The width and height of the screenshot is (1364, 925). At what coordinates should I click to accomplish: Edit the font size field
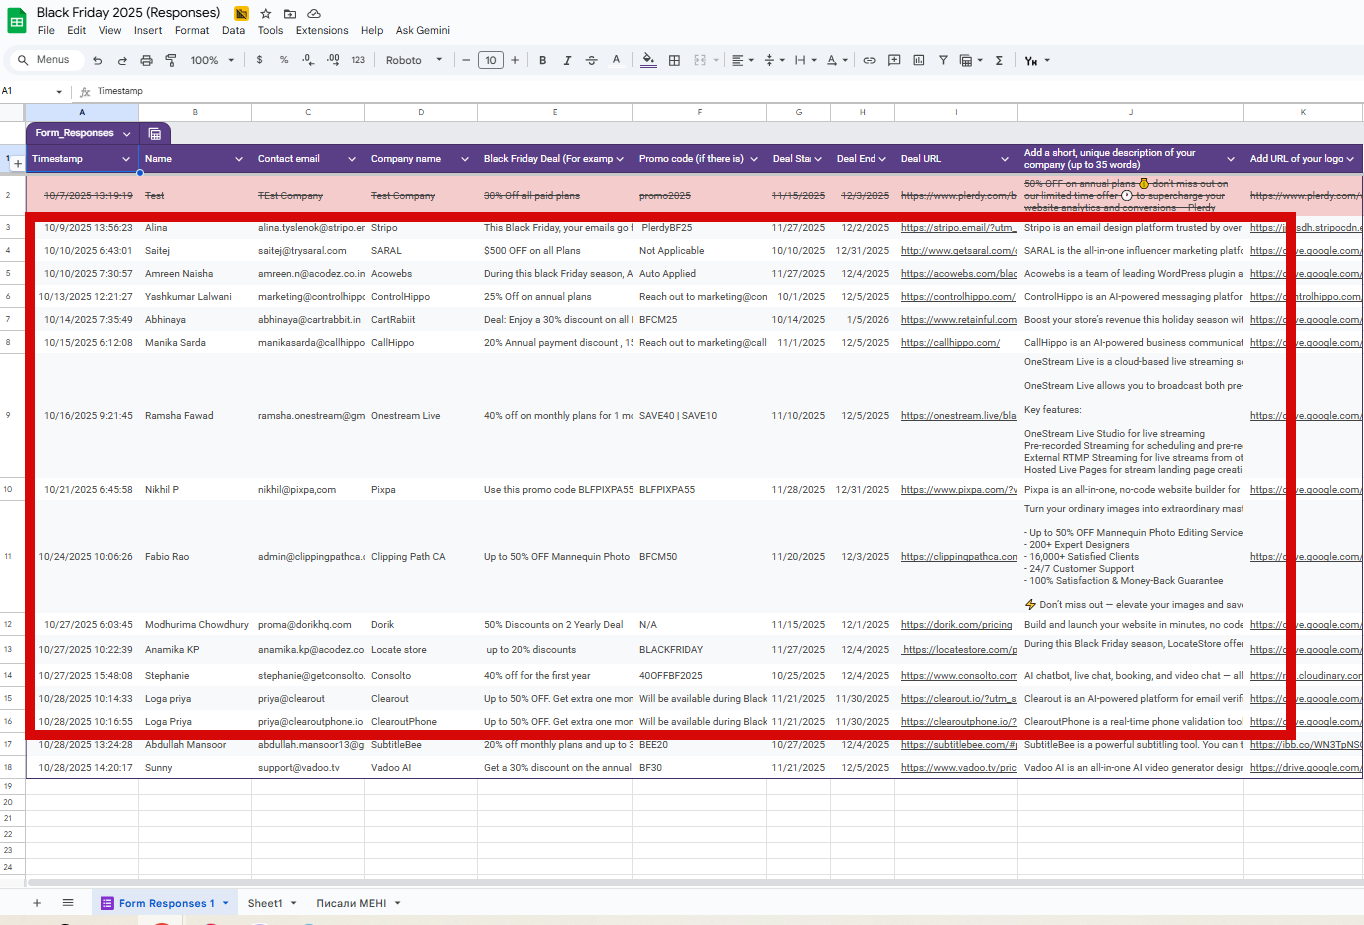tap(491, 60)
